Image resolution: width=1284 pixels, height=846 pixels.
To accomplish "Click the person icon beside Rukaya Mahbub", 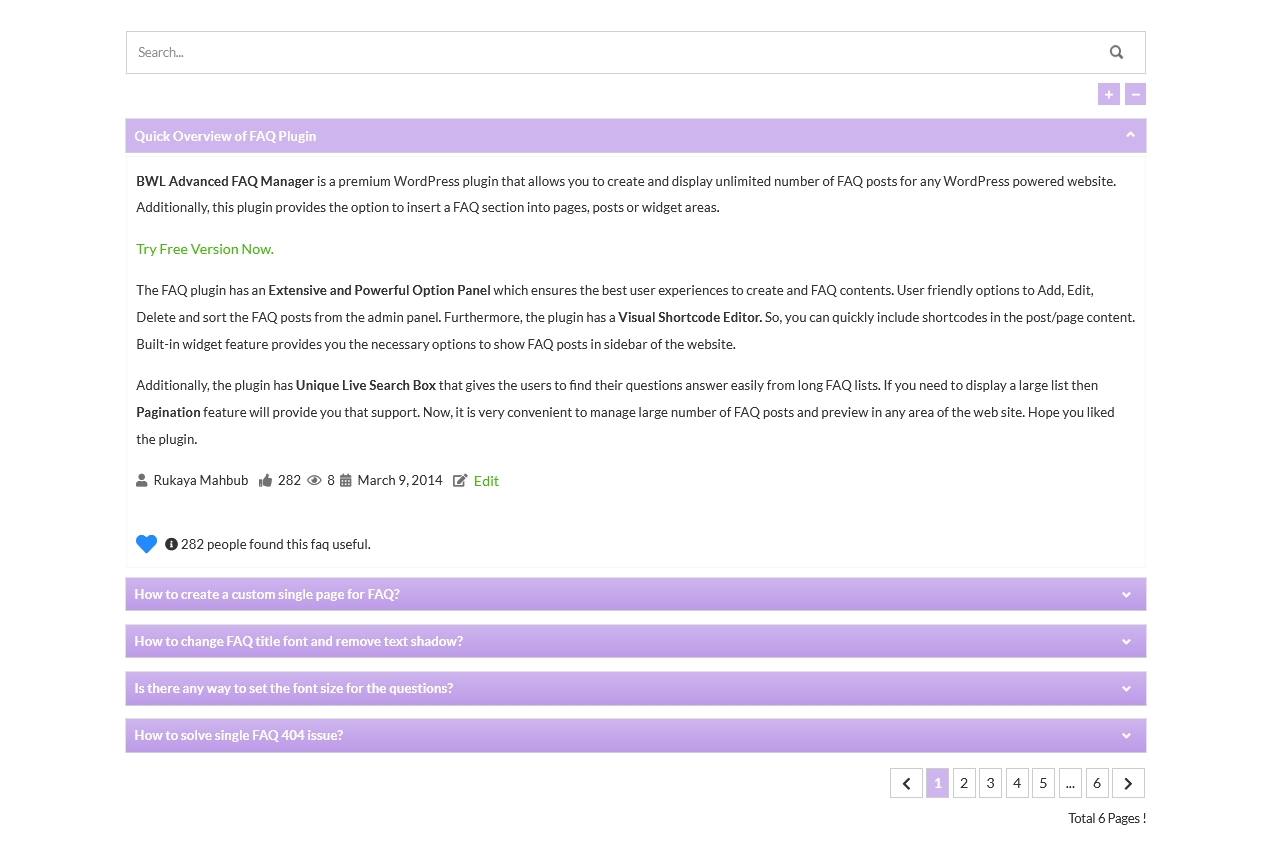I will click(143, 480).
